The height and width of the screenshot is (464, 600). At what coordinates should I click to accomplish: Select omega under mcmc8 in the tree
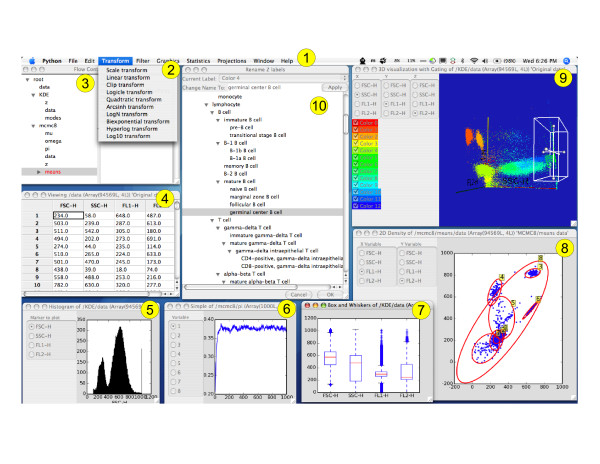(x=53, y=141)
